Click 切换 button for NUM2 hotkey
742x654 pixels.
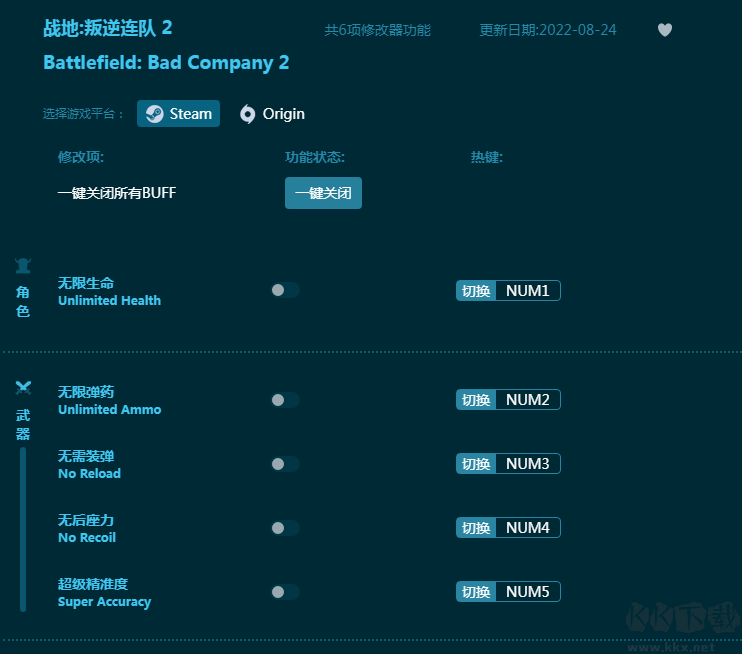pos(476,400)
